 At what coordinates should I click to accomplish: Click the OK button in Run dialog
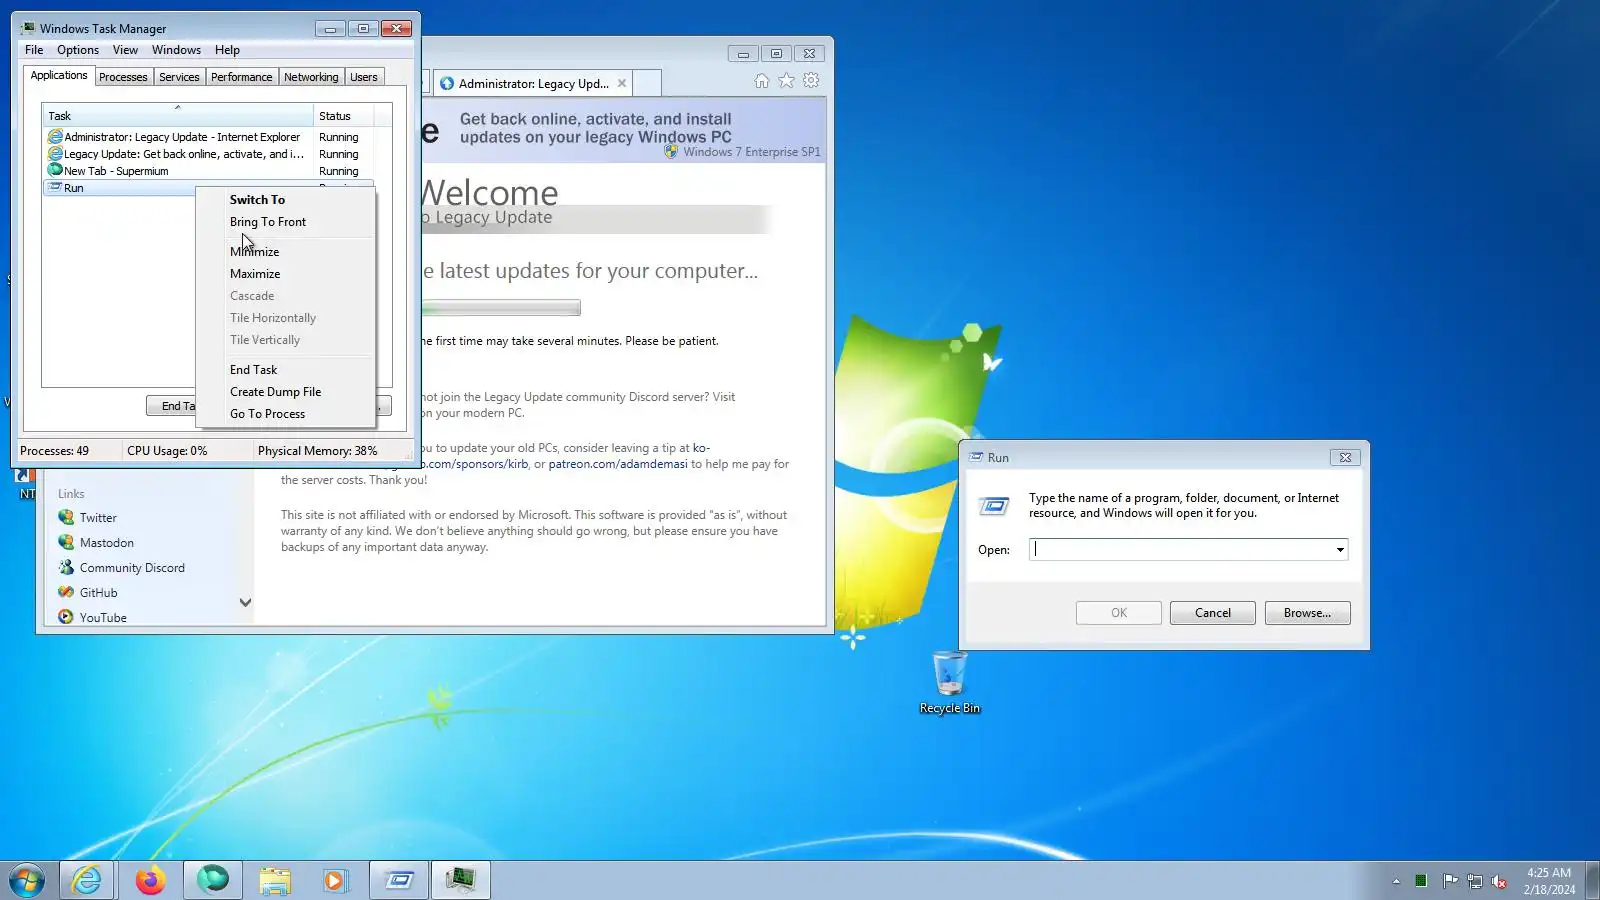(1119, 613)
